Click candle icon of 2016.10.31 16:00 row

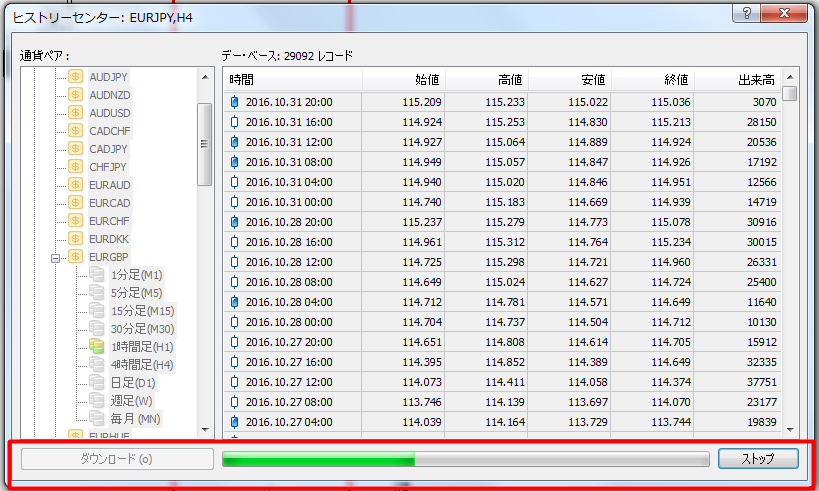[x=235, y=122]
